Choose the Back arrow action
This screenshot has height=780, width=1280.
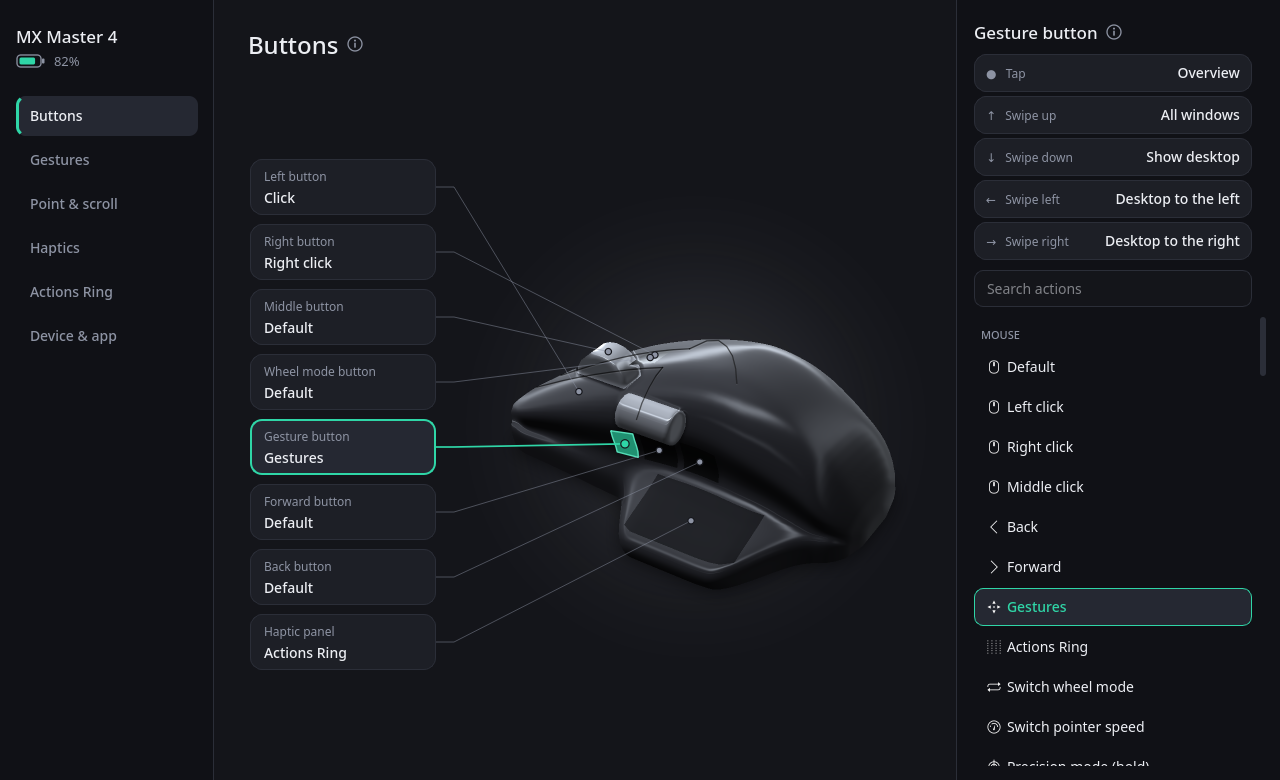(1113, 527)
